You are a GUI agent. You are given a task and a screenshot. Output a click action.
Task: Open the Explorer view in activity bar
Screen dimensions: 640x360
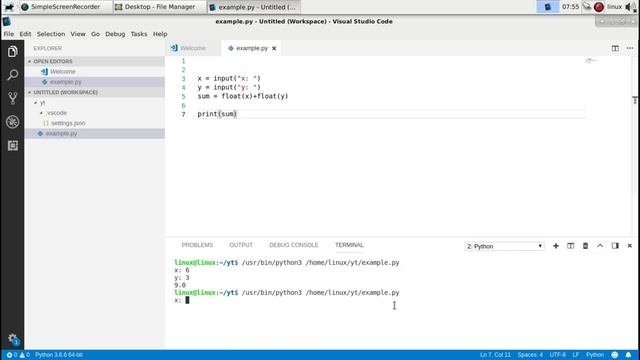[12, 51]
